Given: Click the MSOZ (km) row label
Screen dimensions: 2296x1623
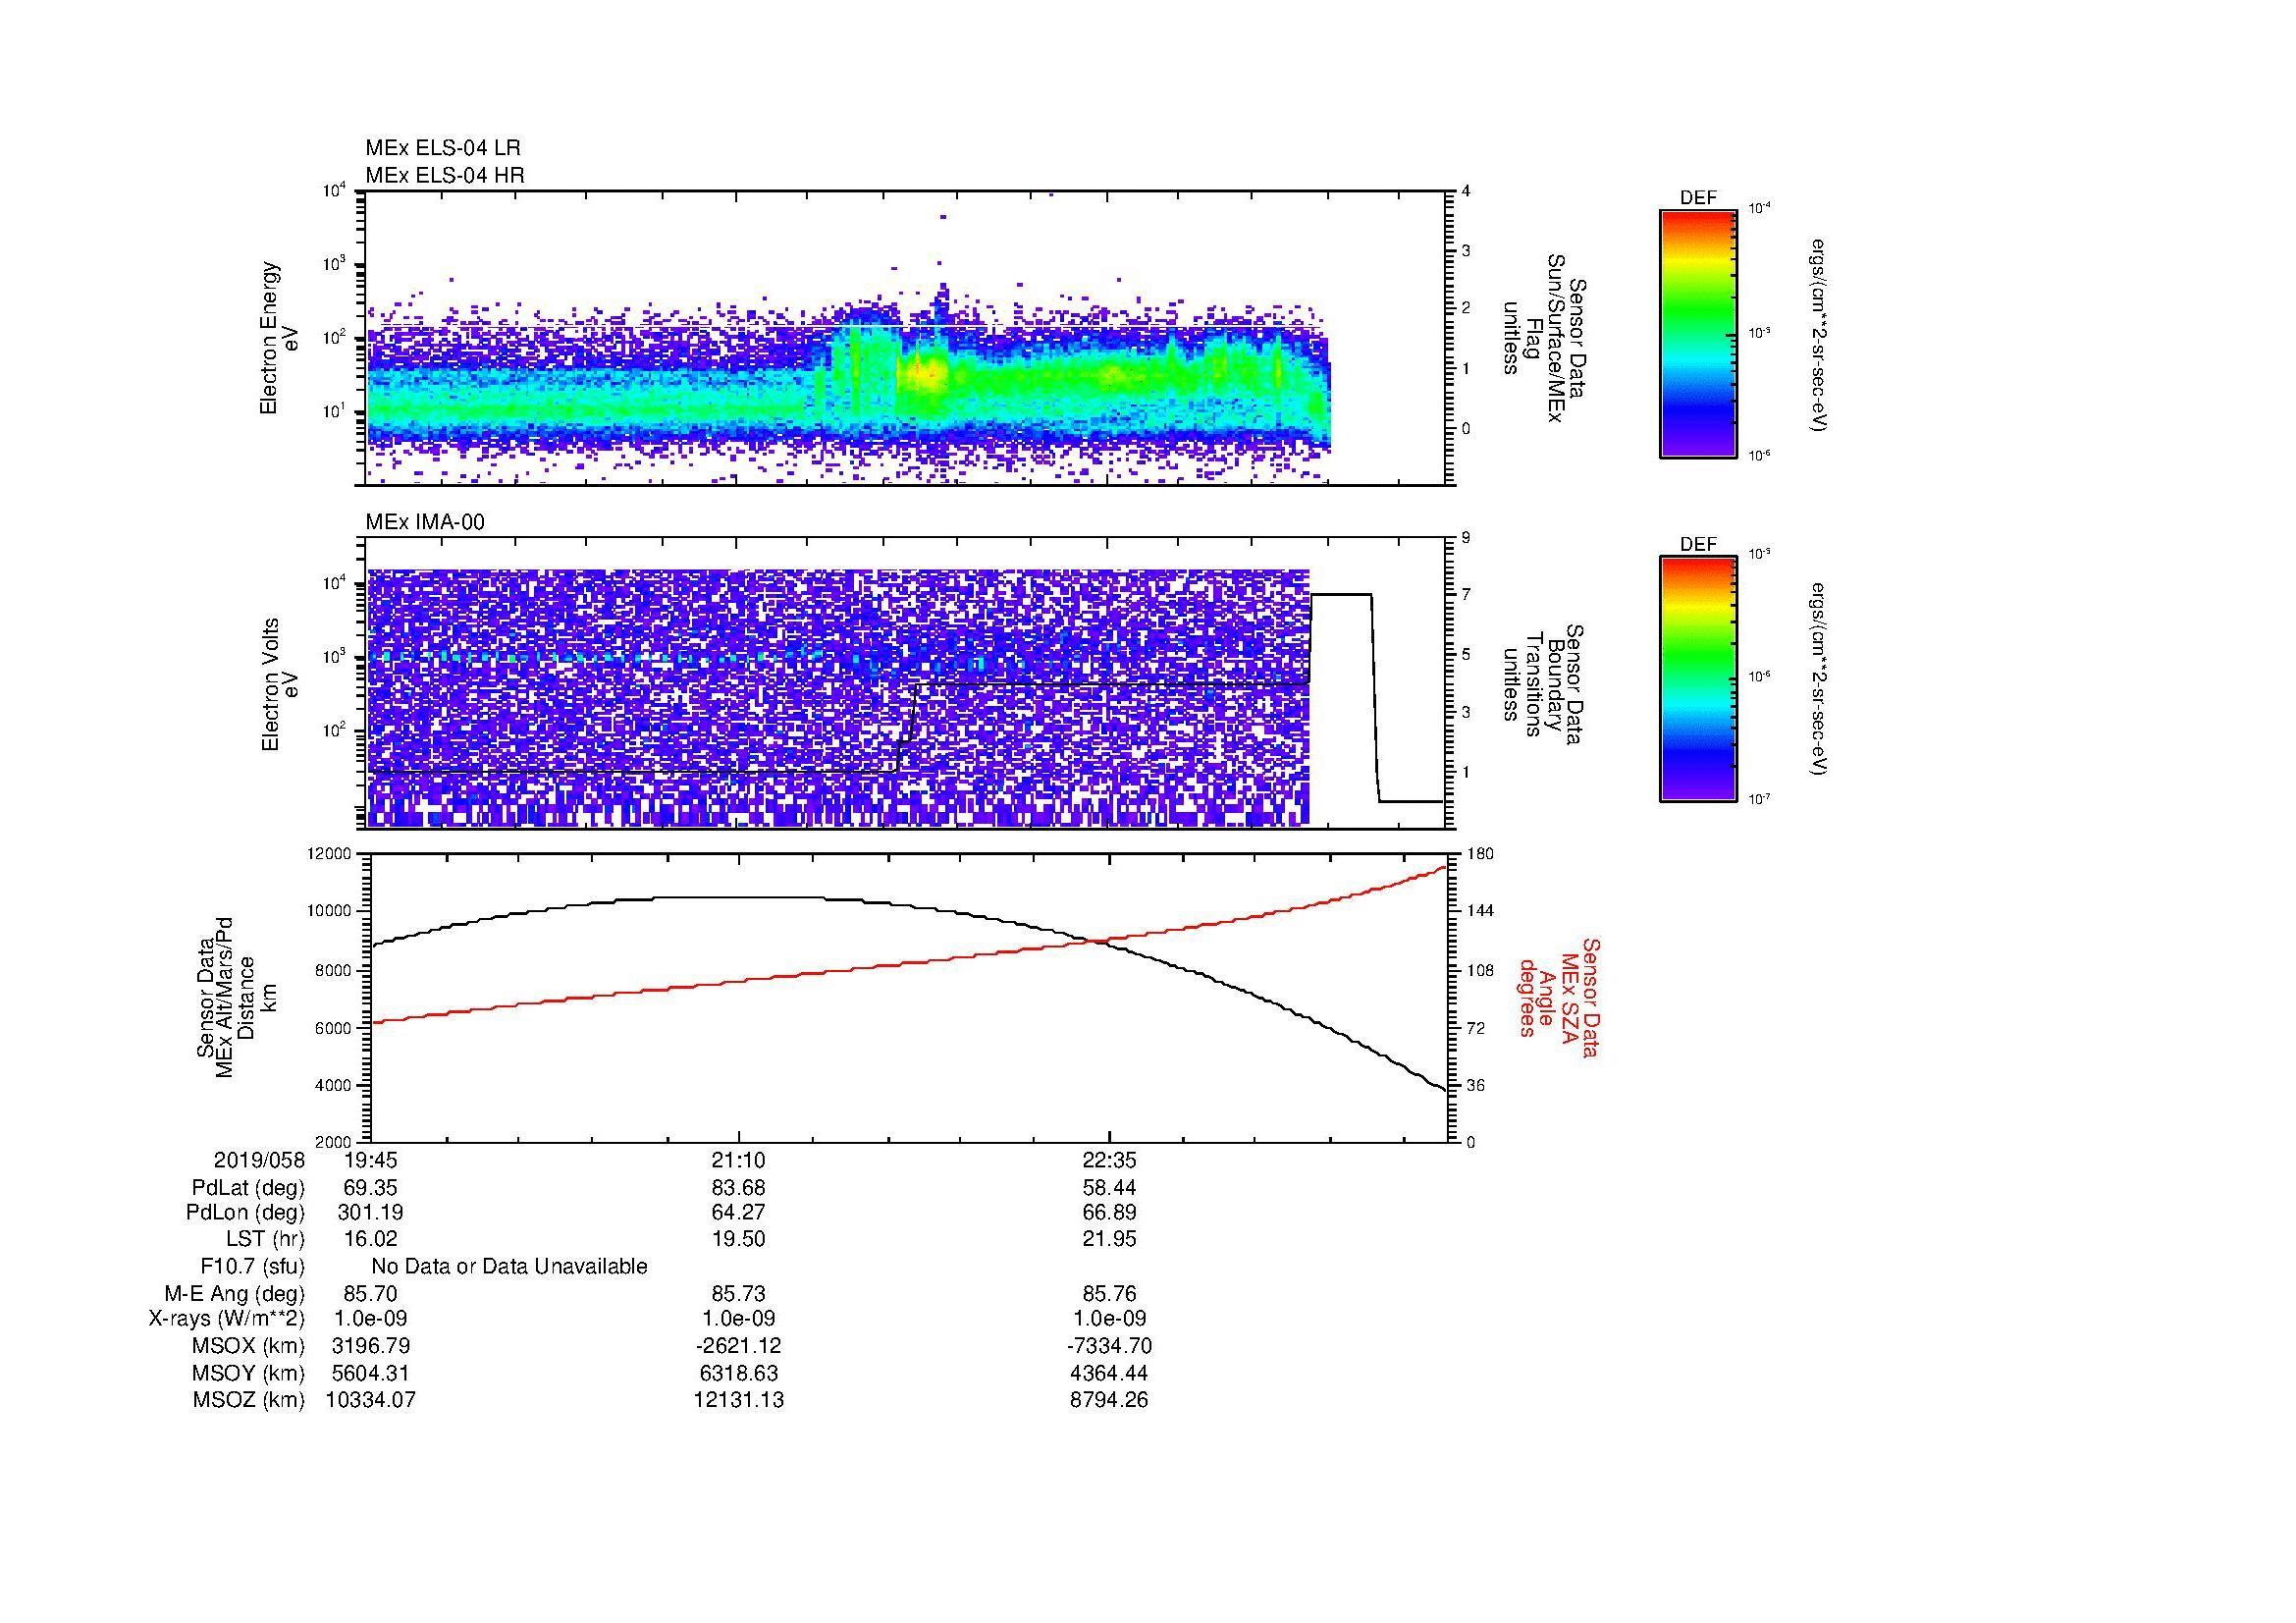Looking at the screenshot, I should (x=249, y=1400).
